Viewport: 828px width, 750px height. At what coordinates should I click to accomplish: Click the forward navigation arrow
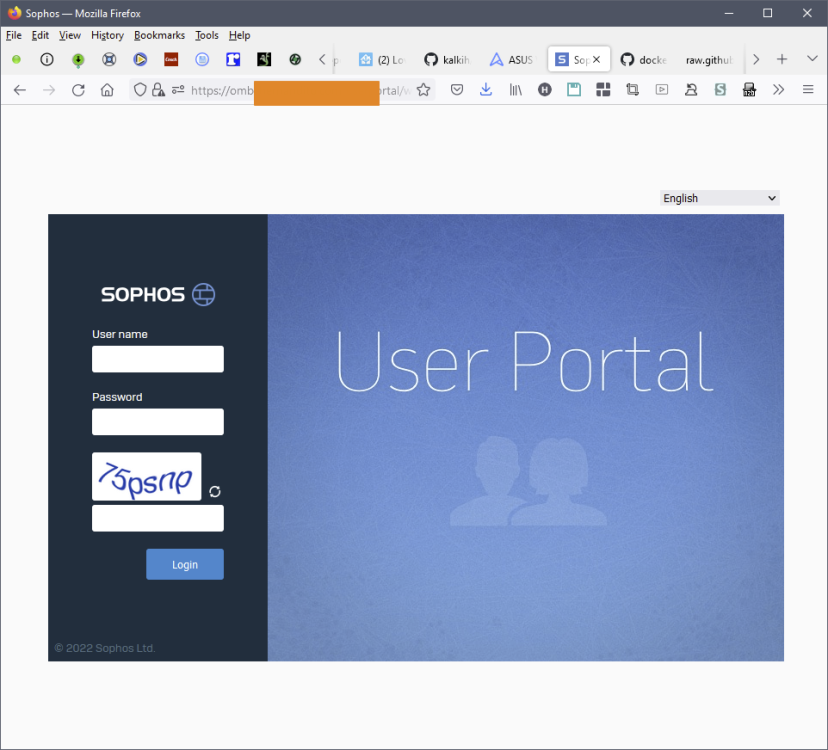[x=49, y=90]
